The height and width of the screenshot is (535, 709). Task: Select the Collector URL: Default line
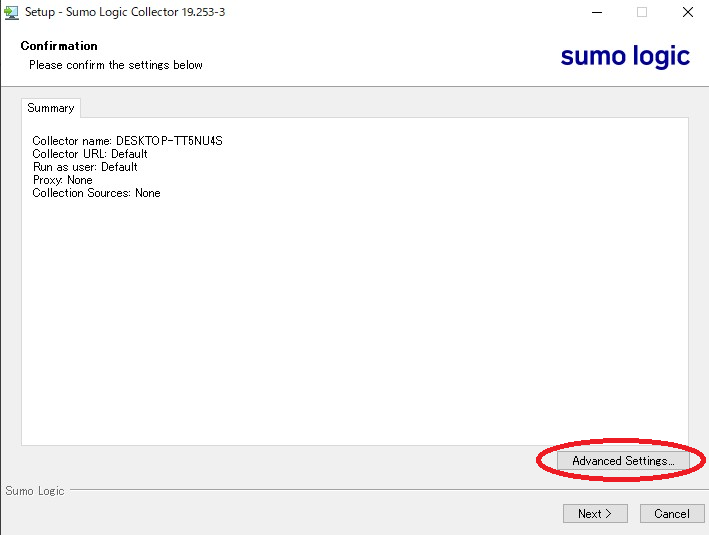[x=90, y=154]
